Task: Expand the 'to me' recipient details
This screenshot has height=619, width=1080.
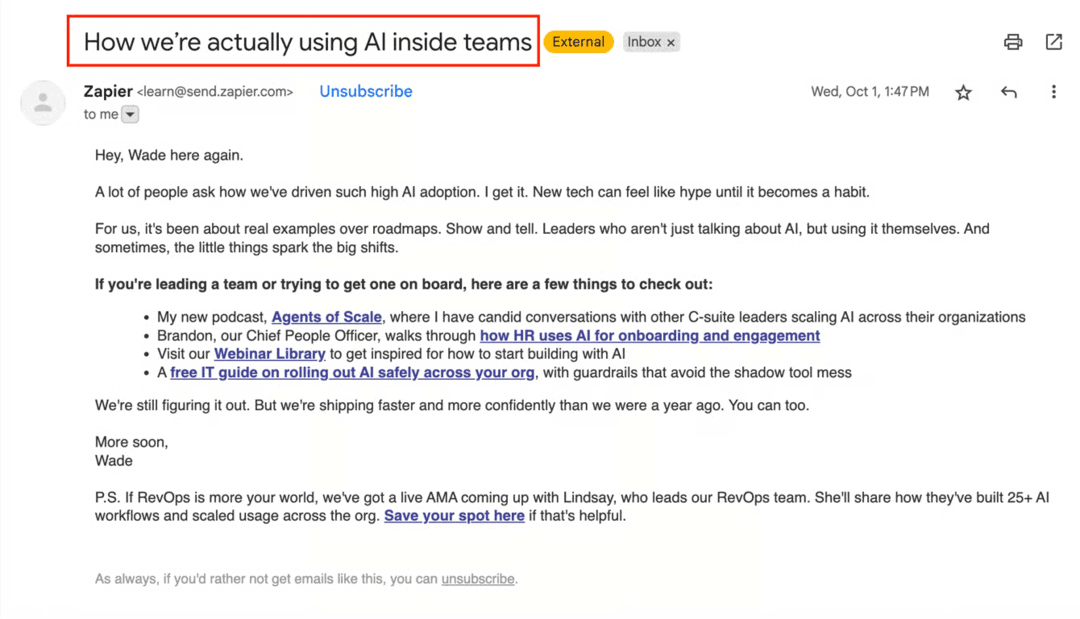Action: [x=129, y=114]
